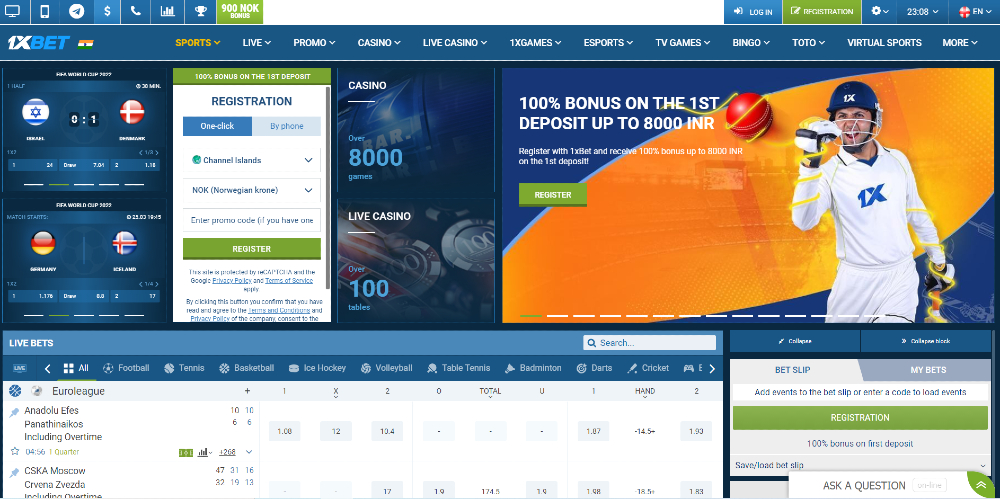The width and height of the screenshot is (1000, 499).
Task: Select the All sports tab
Action: pyautogui.click(x=76, y=368)
